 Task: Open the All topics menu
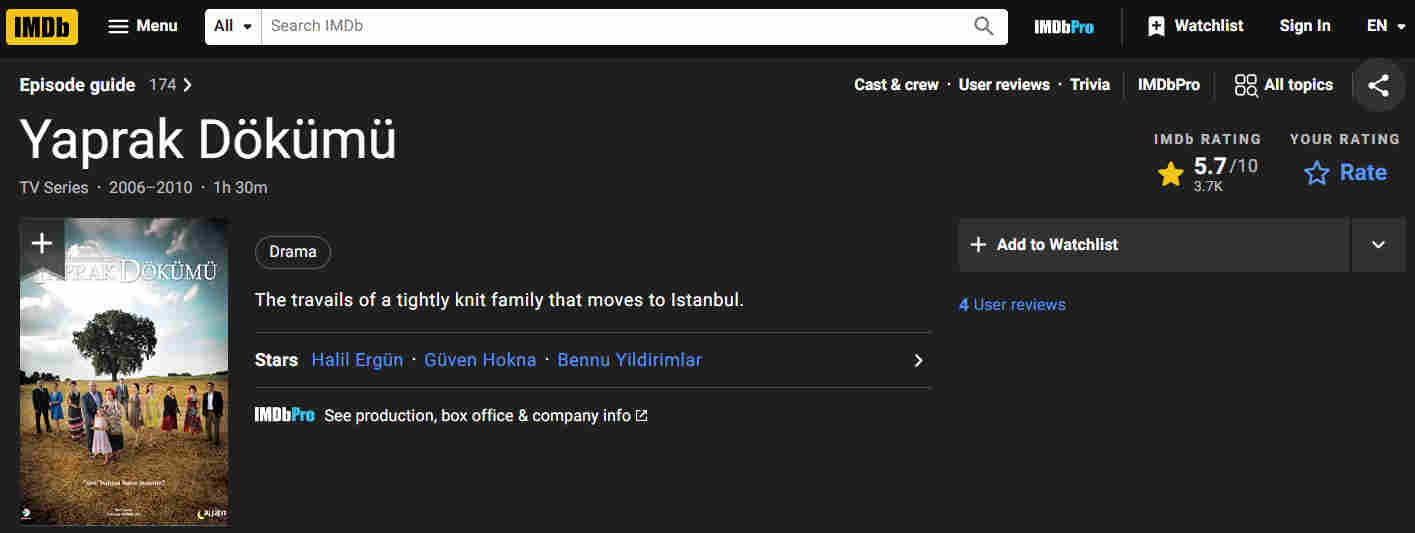1283,85
